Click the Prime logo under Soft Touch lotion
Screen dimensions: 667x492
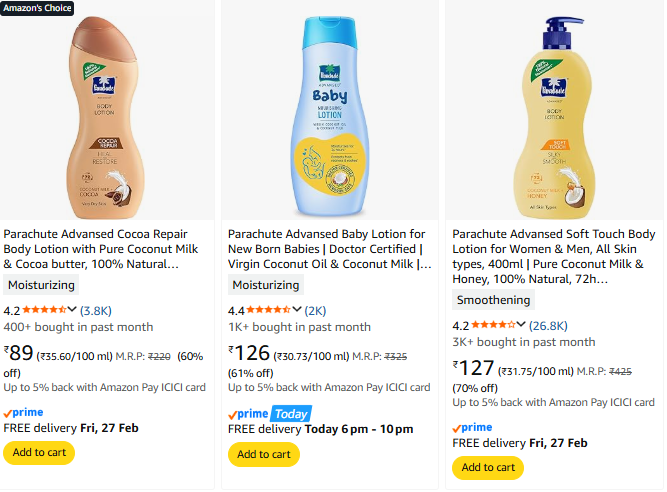coord(472,427)
